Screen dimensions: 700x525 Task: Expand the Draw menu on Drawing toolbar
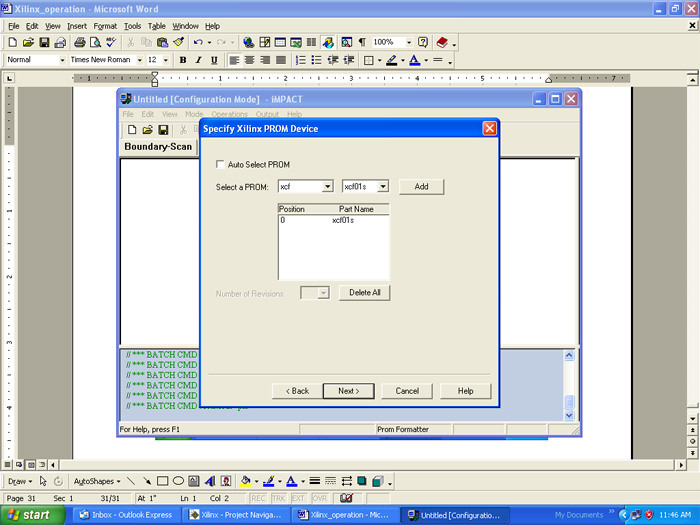click(x=20, y=481)
